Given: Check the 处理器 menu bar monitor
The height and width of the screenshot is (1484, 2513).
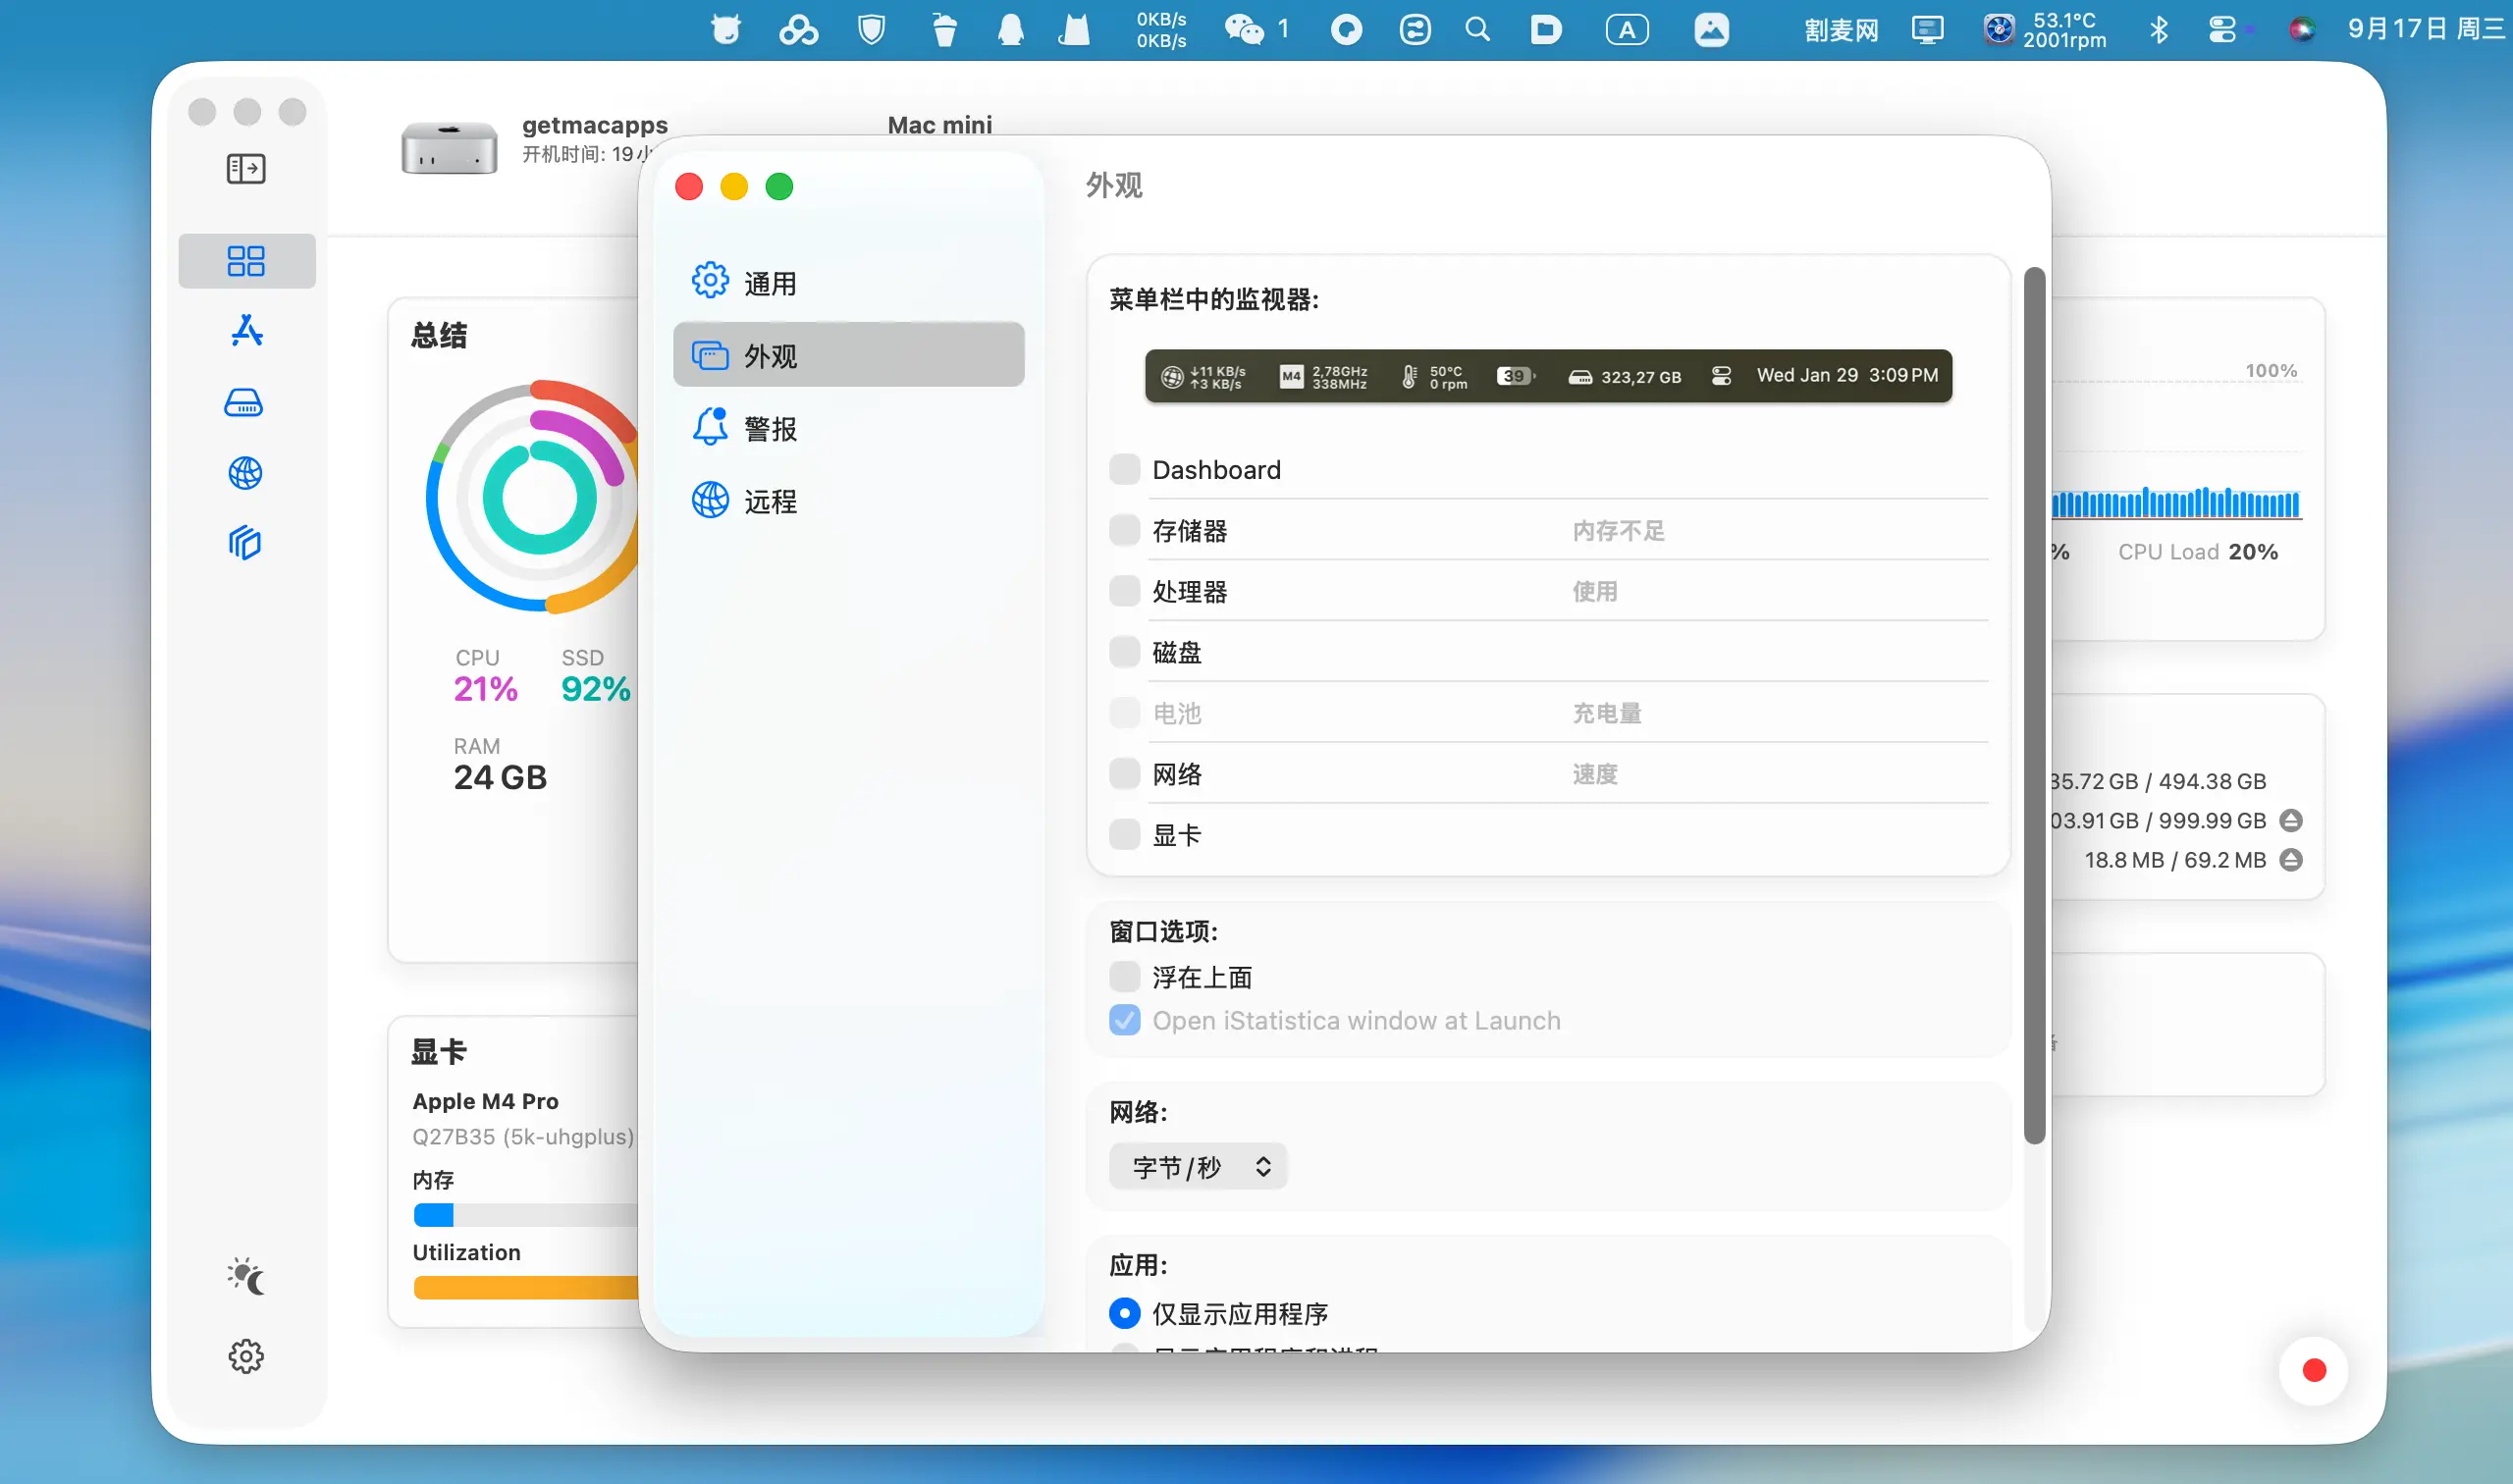Looking at the screenshot, I should tap(1124, 591).
